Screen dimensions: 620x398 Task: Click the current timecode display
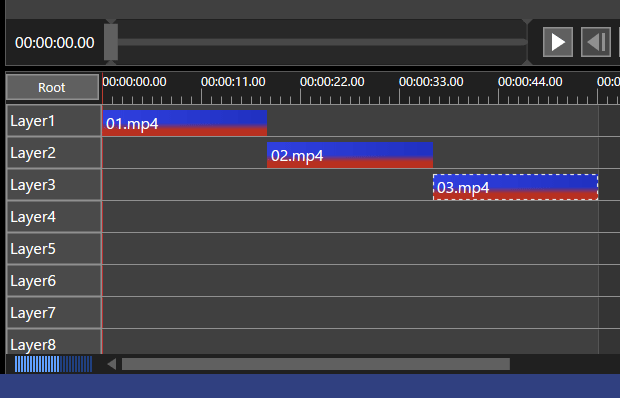click(55, 43)
